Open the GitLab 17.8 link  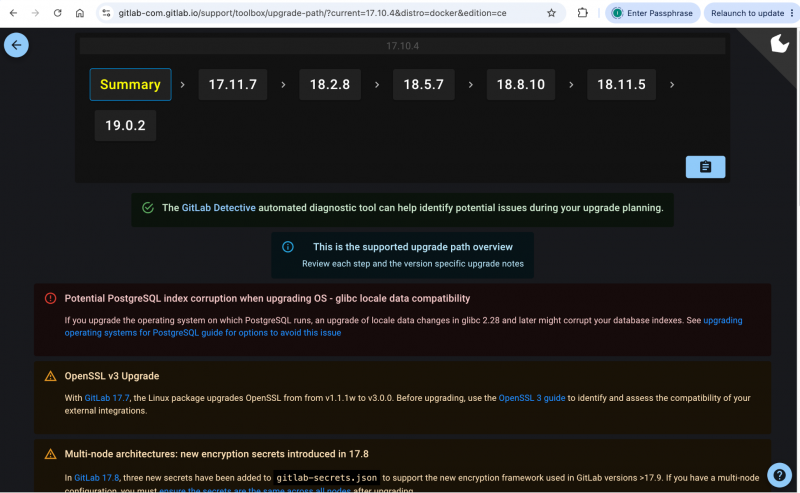pyautogui.click(x=96, y=478)
